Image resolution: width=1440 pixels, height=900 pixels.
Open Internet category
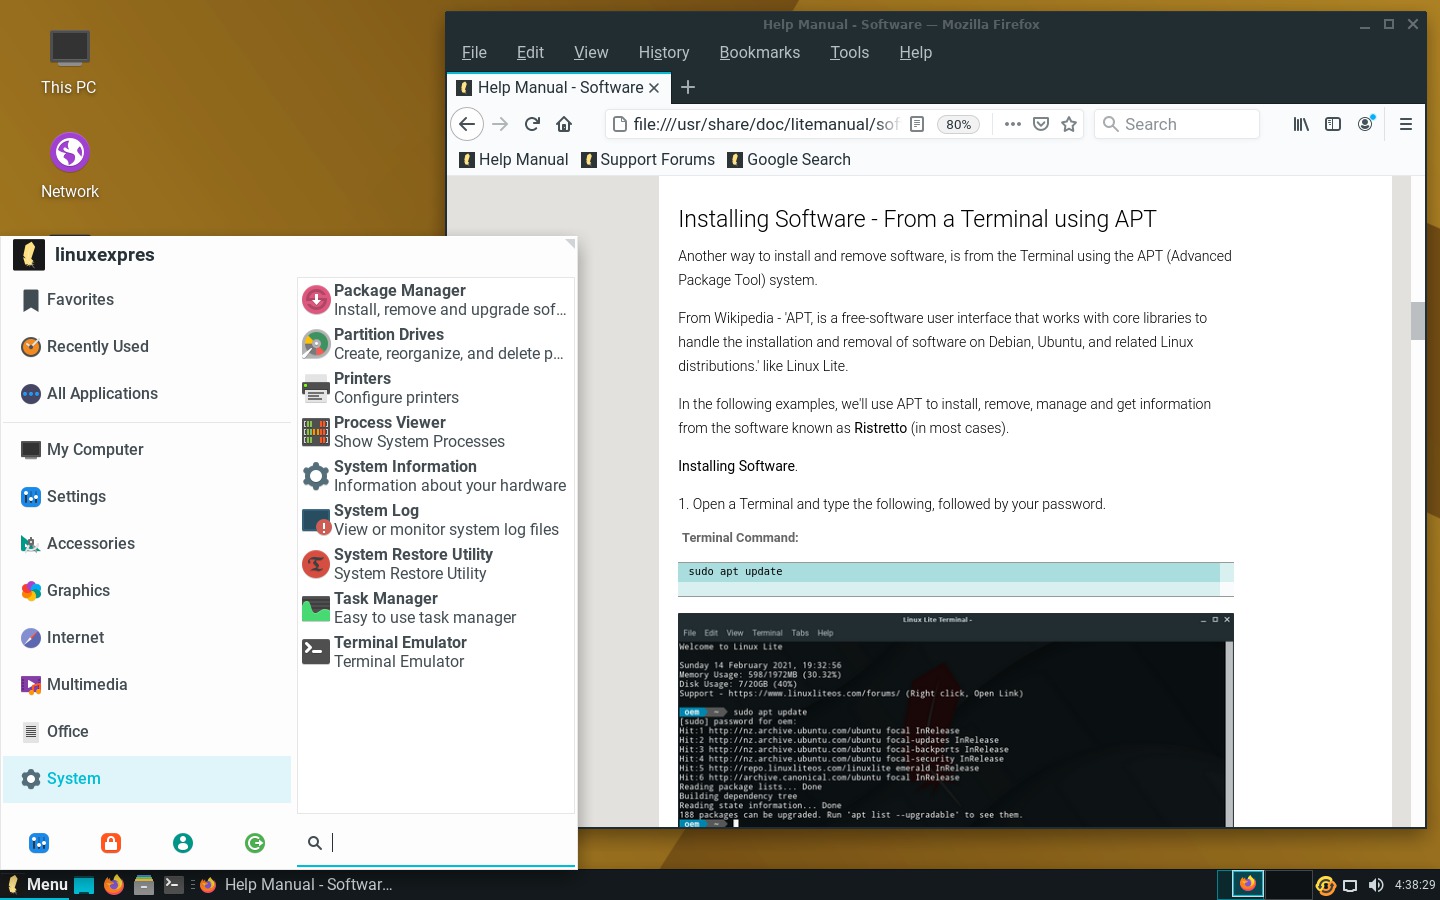tap(147, 637)
